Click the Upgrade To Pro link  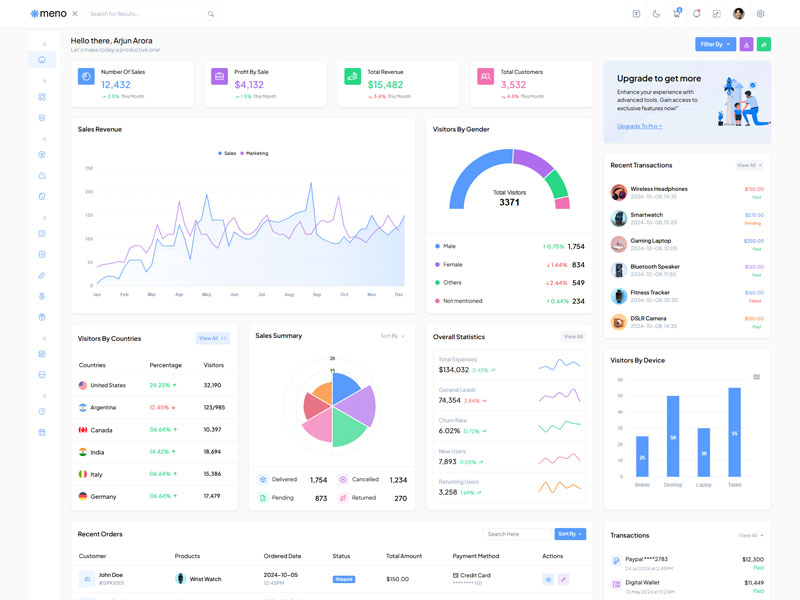pyautogui.click(x=639, y=126)
